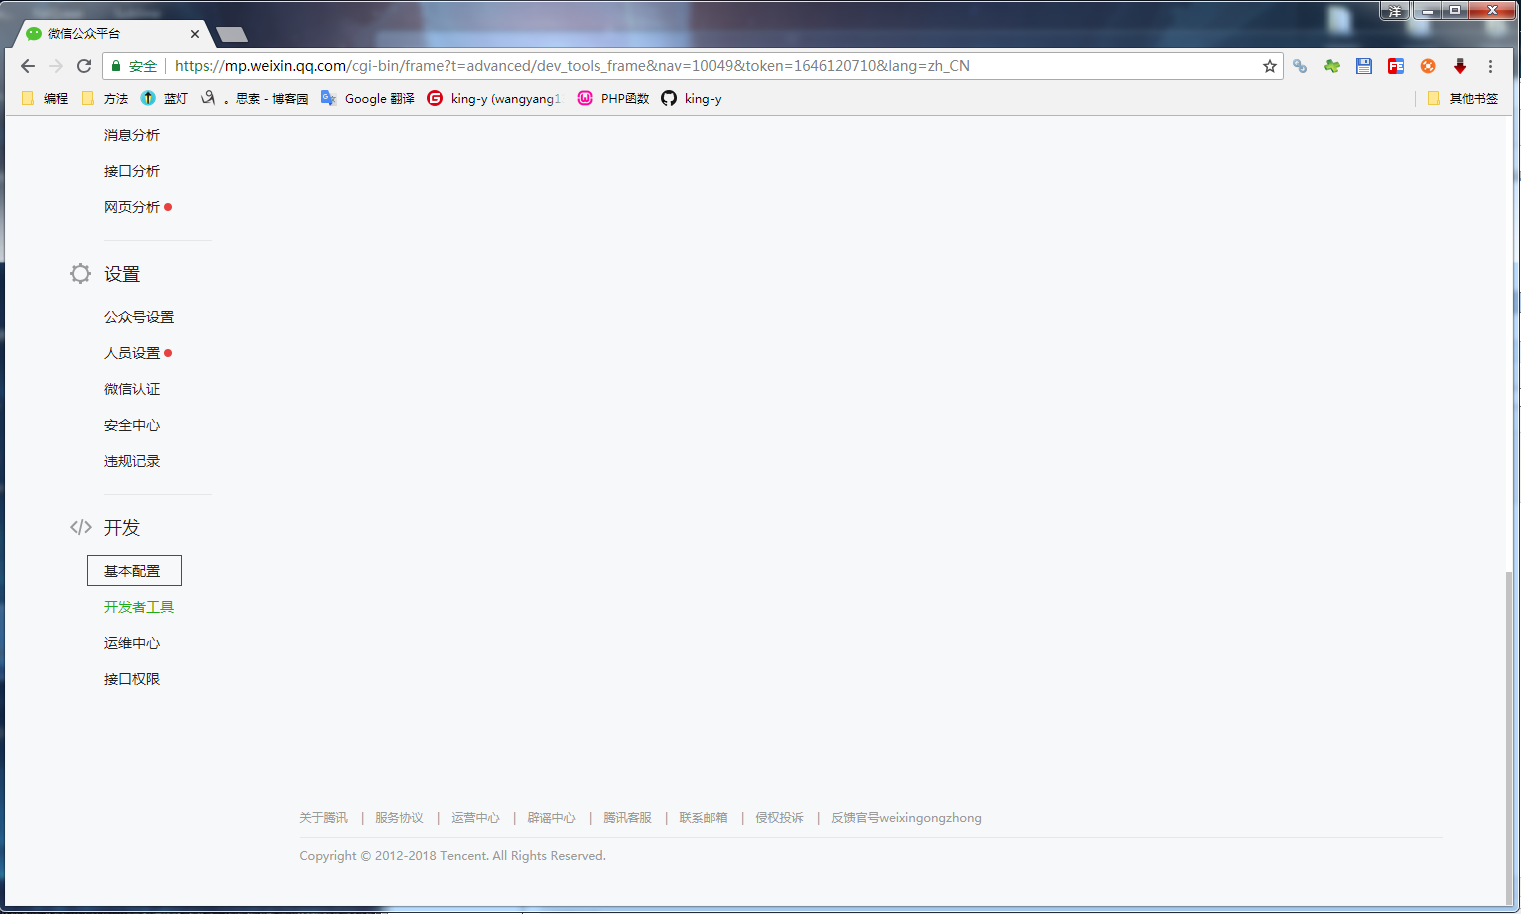Click 反馈官号weixingongzhong in the footer

[x=906, y=818]
